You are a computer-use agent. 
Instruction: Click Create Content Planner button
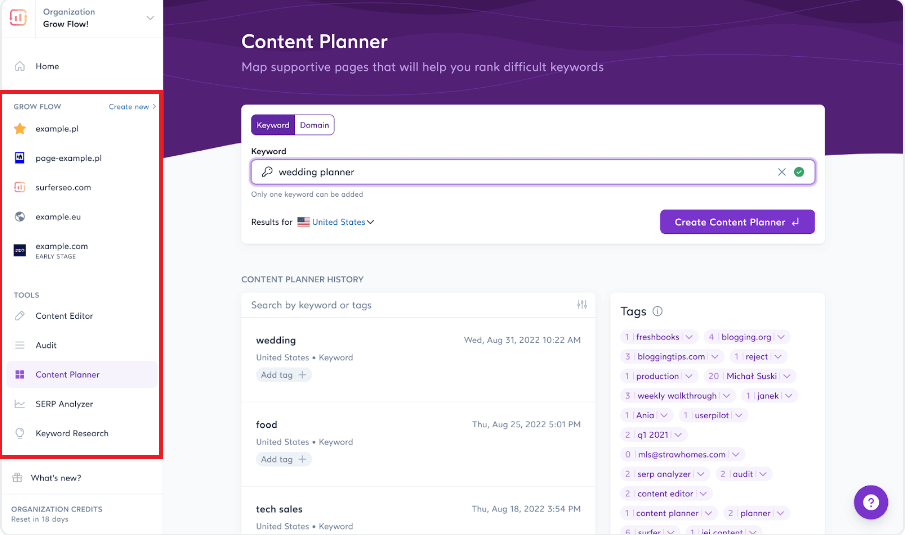click(737, 222)
